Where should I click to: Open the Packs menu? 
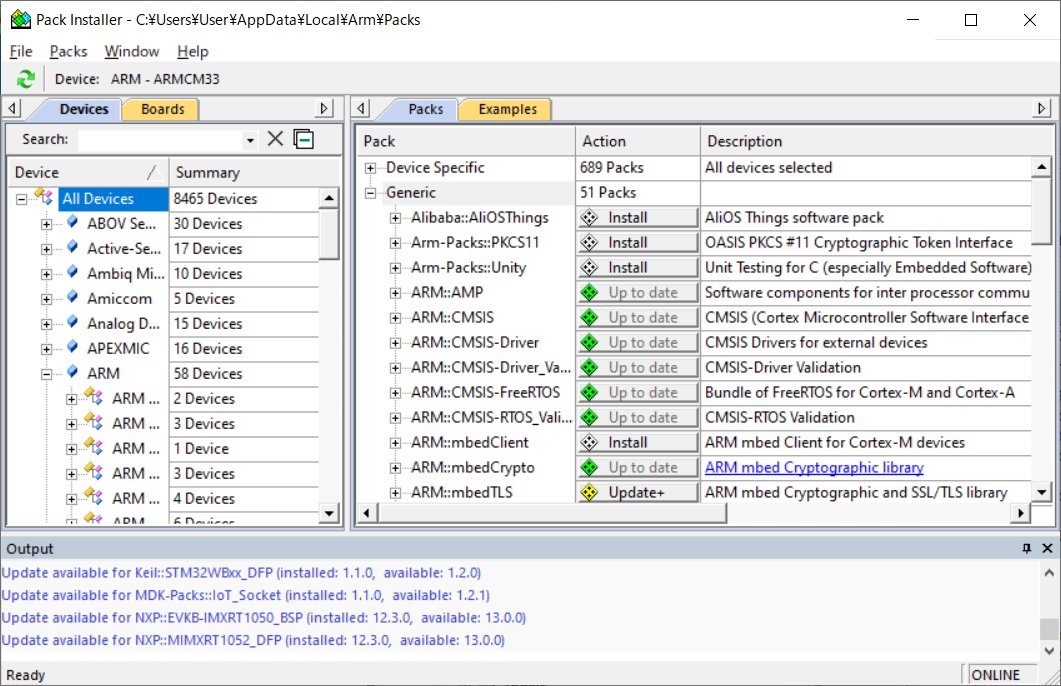68,51
